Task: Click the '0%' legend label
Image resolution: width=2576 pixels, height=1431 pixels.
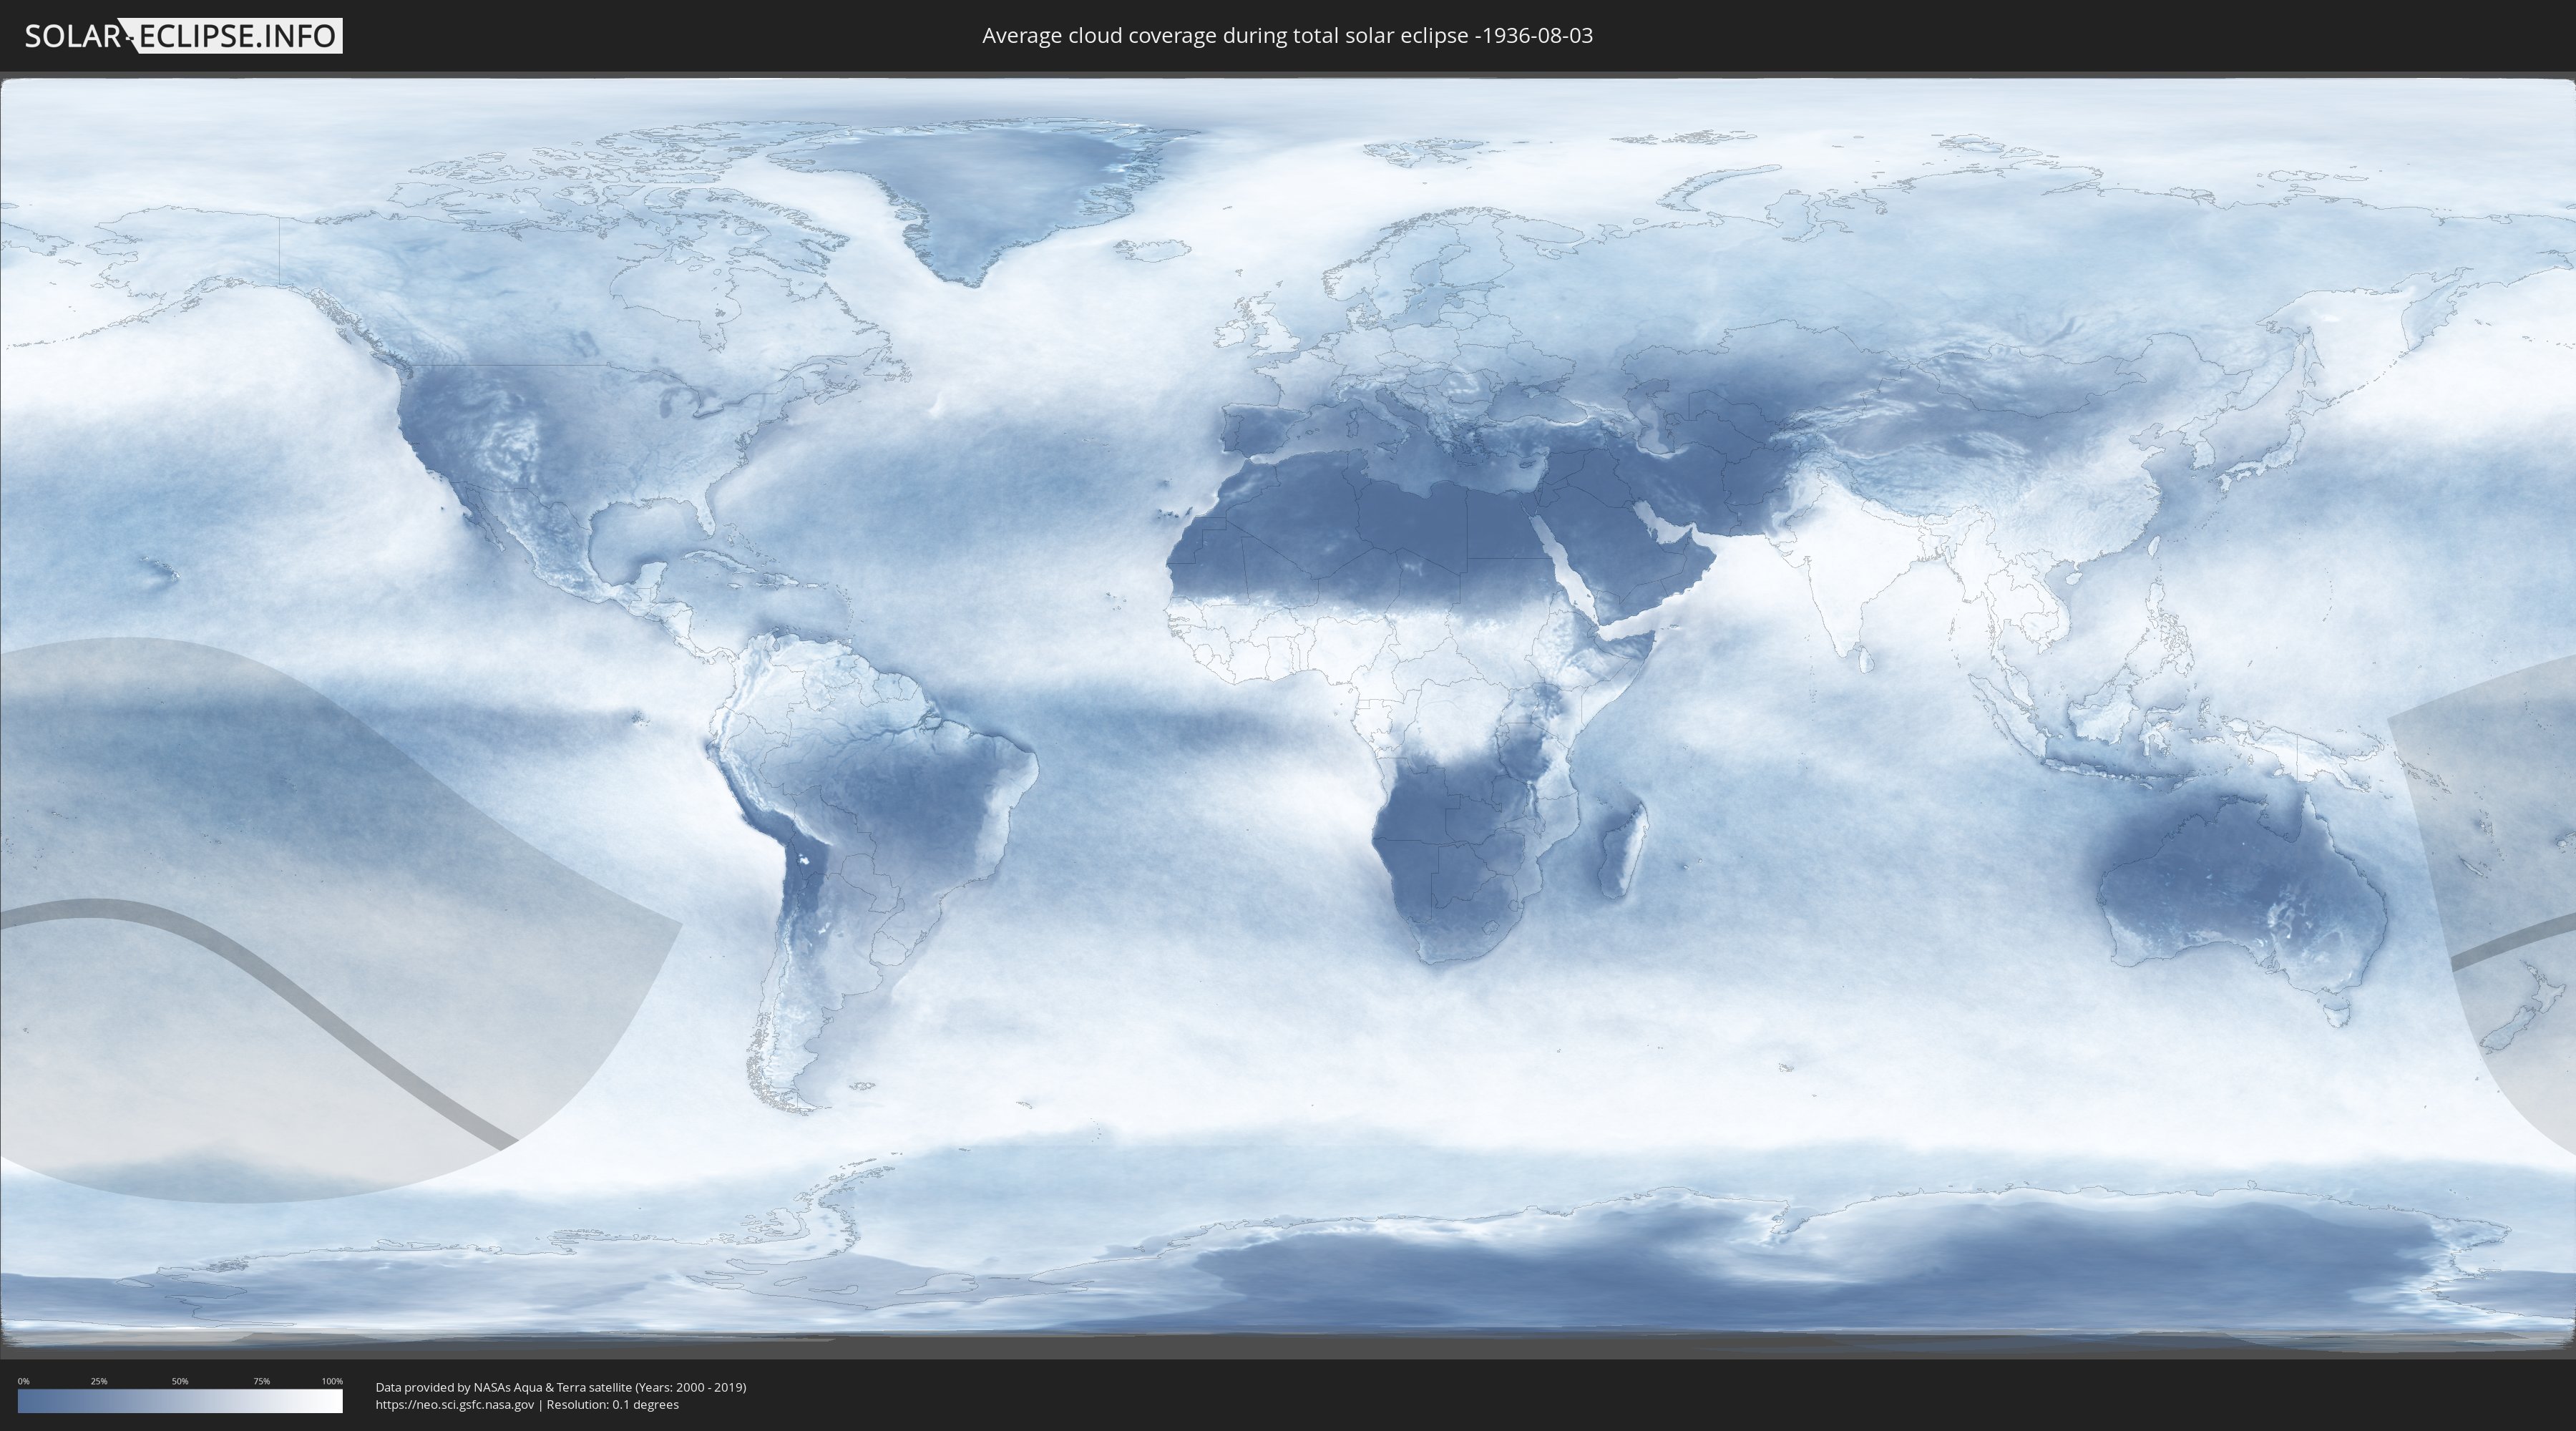Action: (x=24, y=1381)
